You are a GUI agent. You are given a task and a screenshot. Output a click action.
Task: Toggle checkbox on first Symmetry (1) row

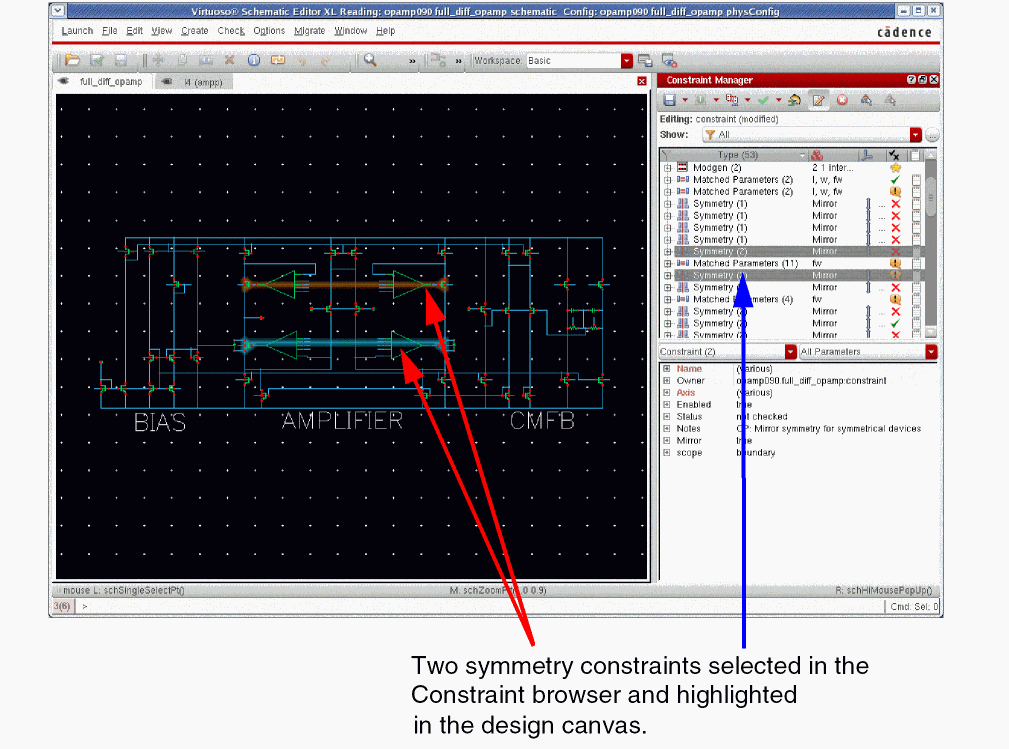click(x=916, y=204)
